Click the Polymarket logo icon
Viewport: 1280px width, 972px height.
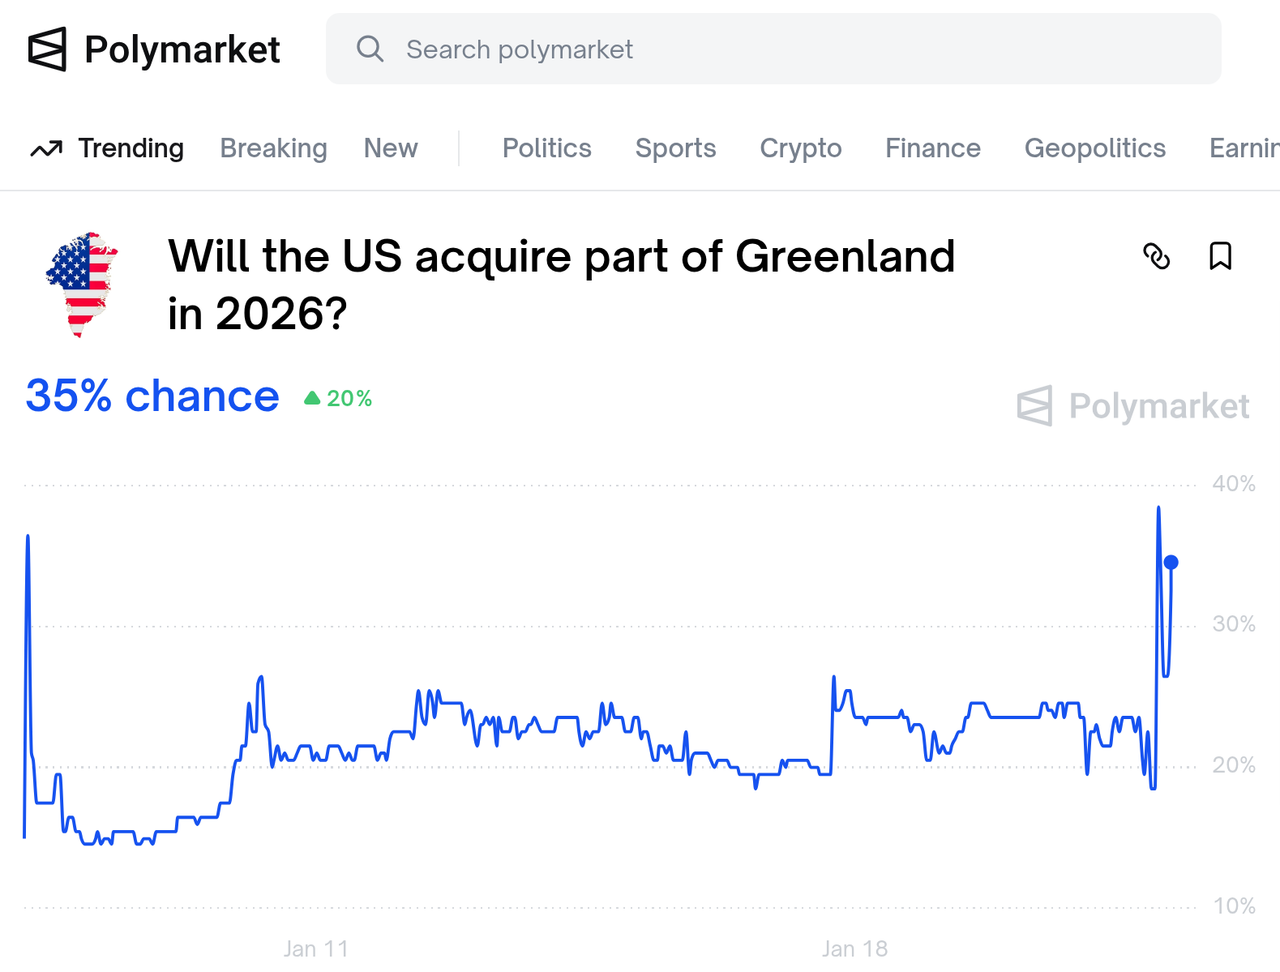click(x=47, y=49)
